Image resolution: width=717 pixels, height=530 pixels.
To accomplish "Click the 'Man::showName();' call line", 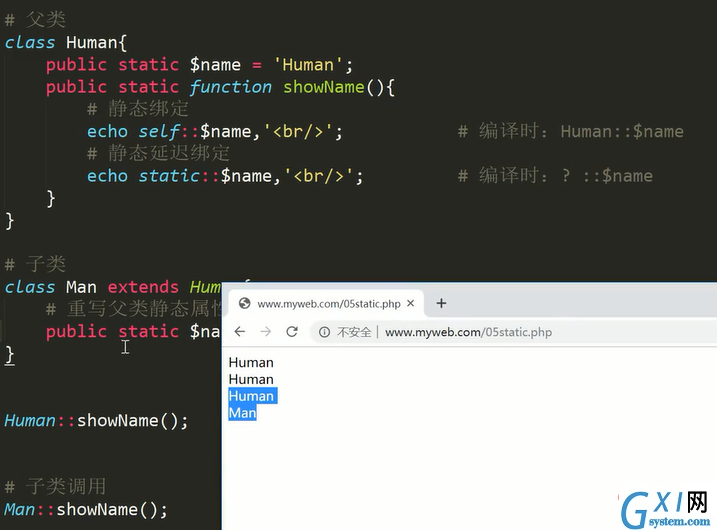I will click(x=86, y=509).
